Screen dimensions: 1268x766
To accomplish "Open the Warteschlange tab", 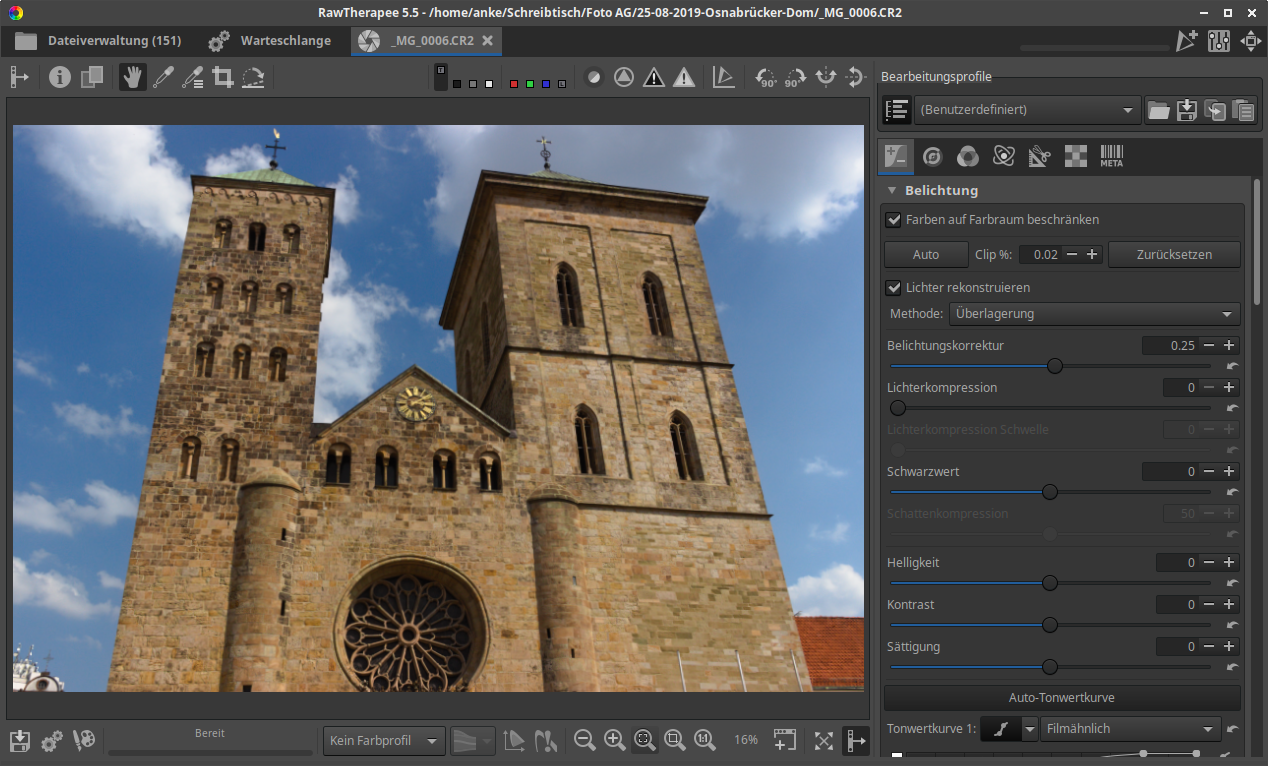I will [270, 41].
